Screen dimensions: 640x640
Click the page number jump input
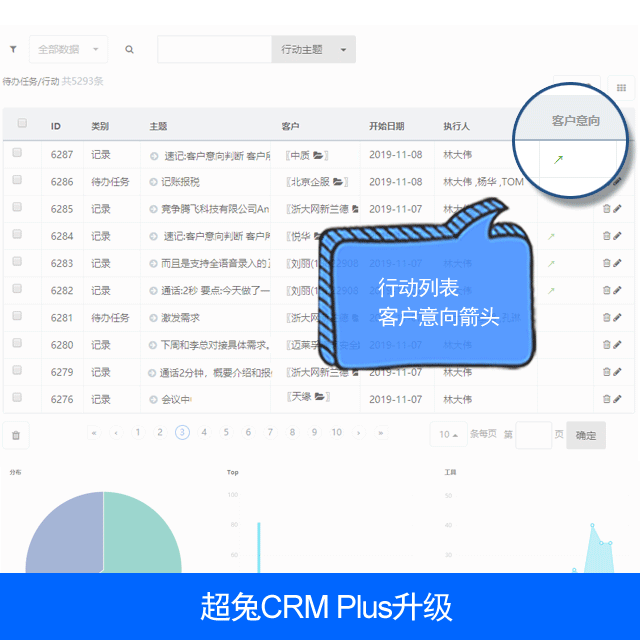(534, 435)
